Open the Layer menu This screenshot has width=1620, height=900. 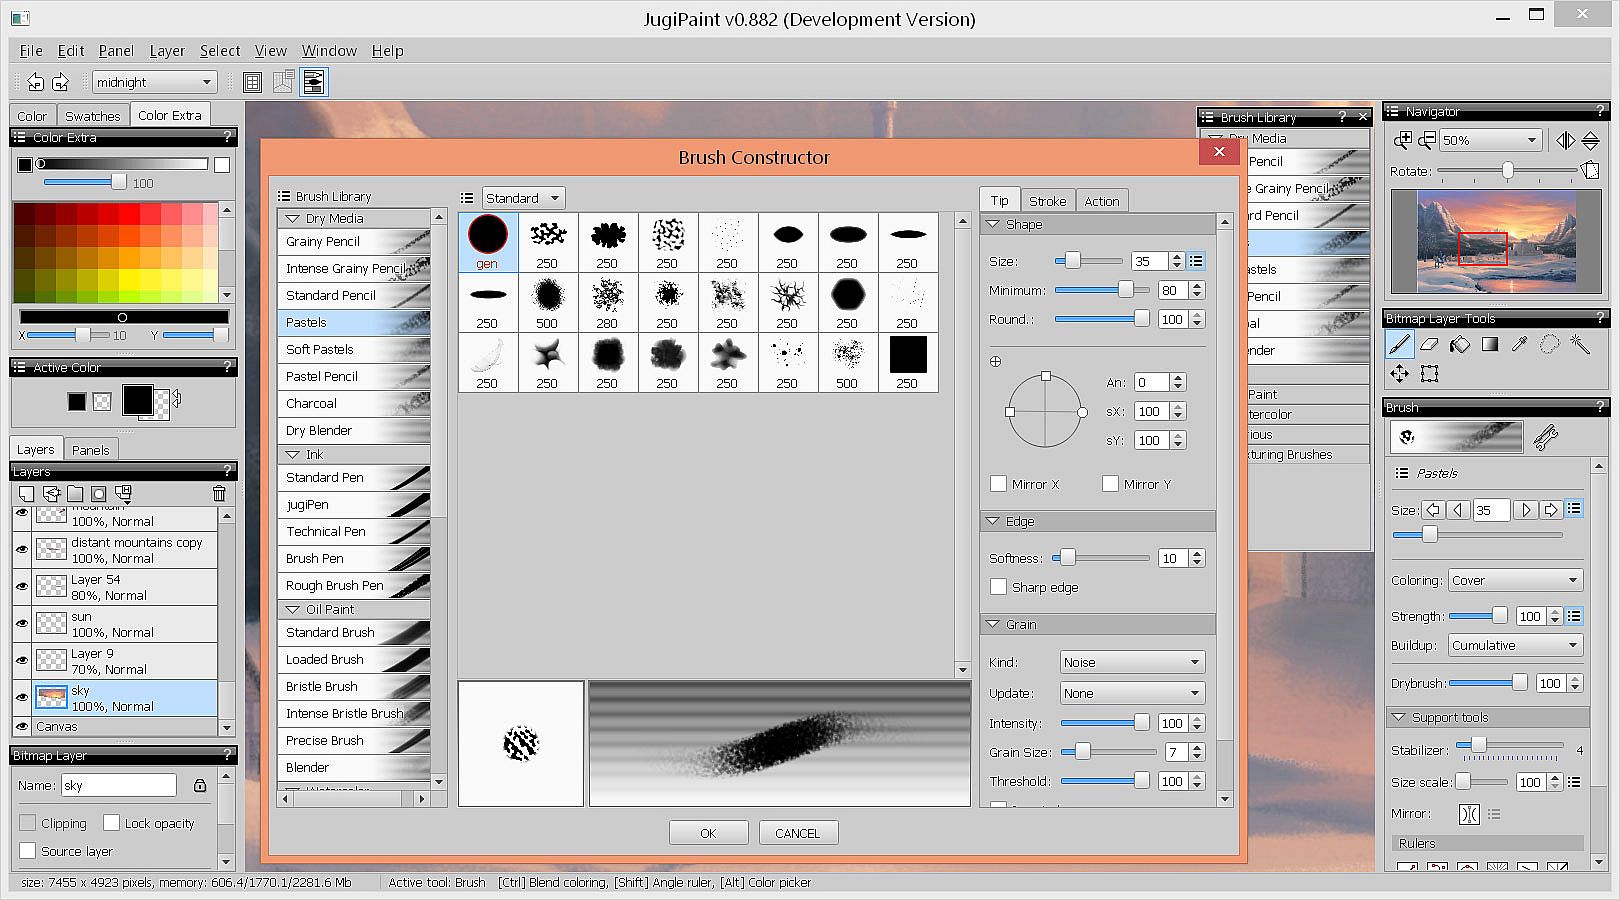click(x=167, y=51)
